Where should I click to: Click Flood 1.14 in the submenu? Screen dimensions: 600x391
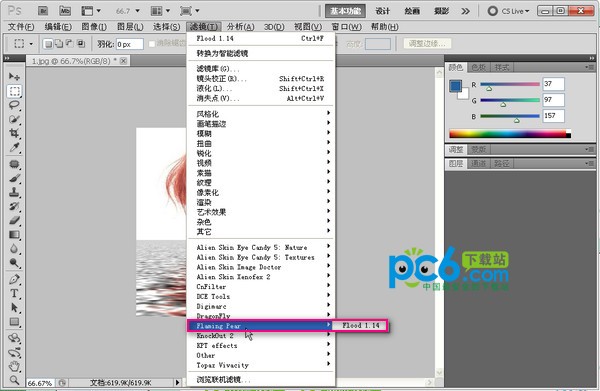tap(360, 326)
